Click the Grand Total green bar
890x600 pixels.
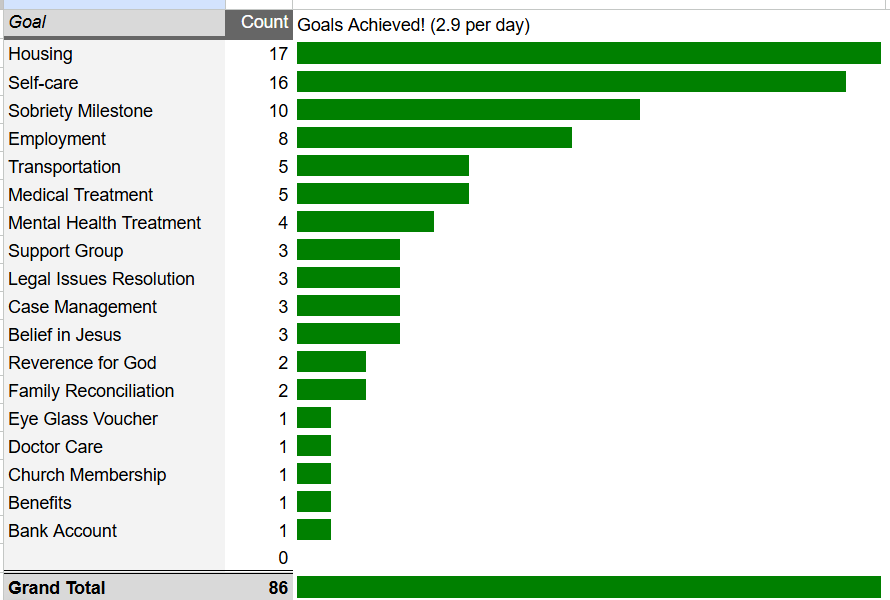(x=589, y=587)
